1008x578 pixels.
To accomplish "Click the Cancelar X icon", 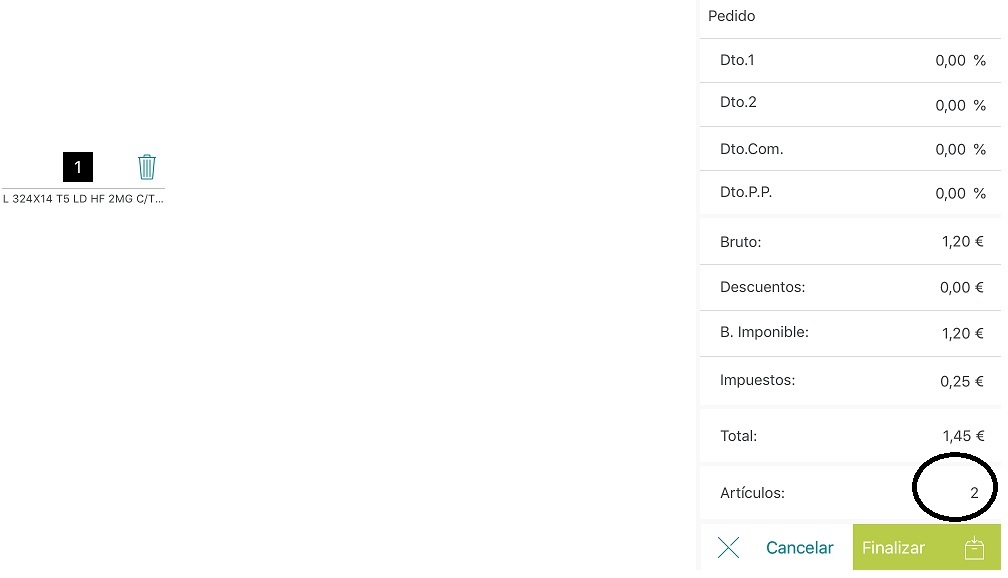I will (728, 548).
